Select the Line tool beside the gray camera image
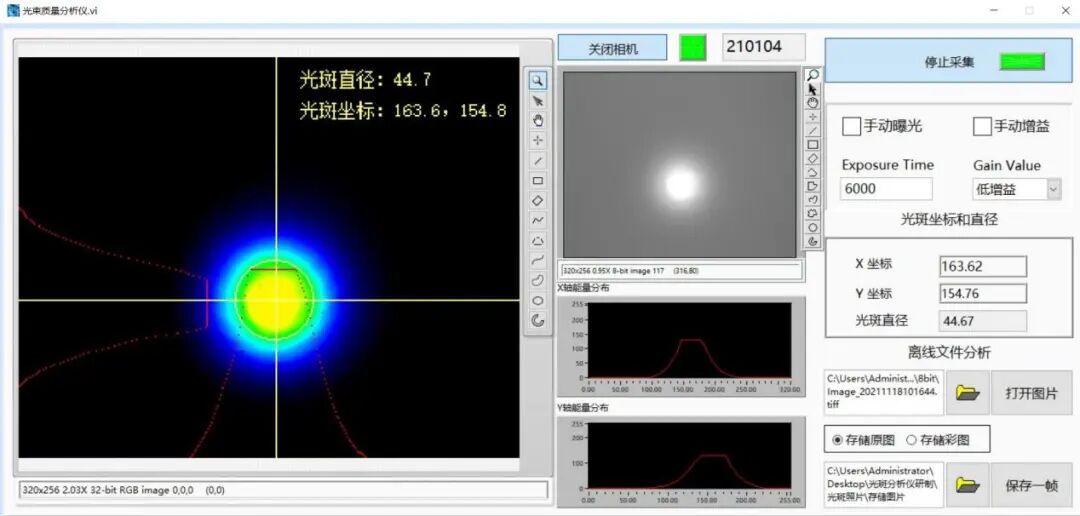The width and height of the screenshot is (1080, 516). pyautogui.click(x=813, y=130)
